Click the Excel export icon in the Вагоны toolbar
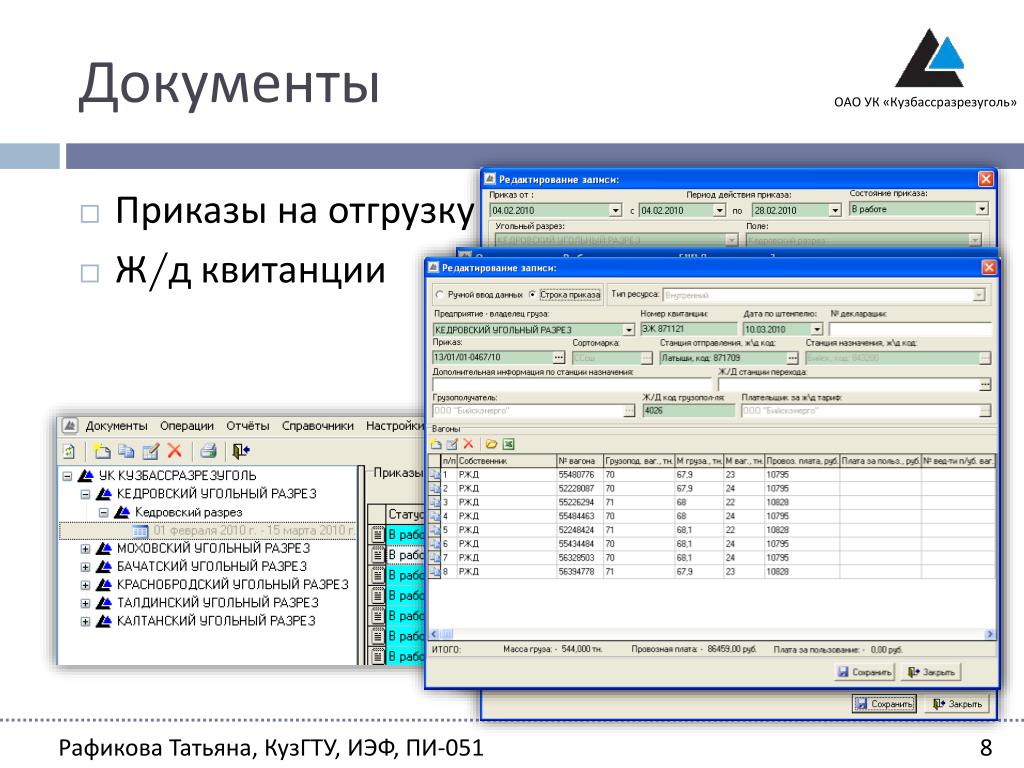 pyautogui.click(x=509, y=445)
